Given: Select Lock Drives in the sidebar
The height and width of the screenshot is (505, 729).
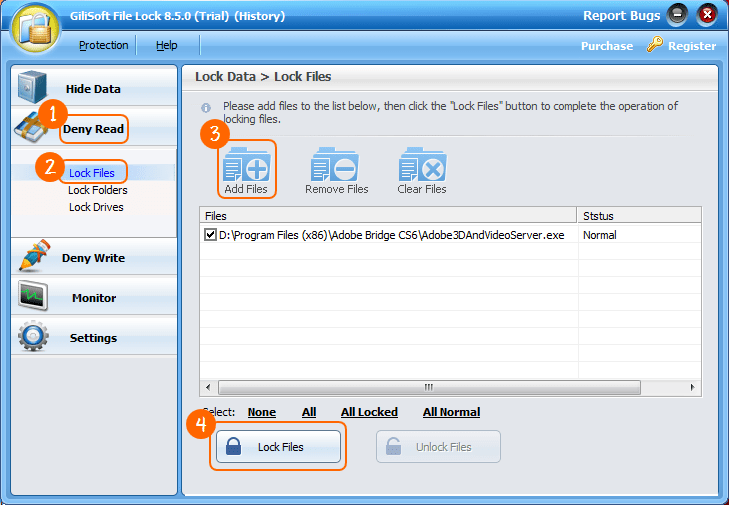Looking at the screenshot, I should [96, 207].
